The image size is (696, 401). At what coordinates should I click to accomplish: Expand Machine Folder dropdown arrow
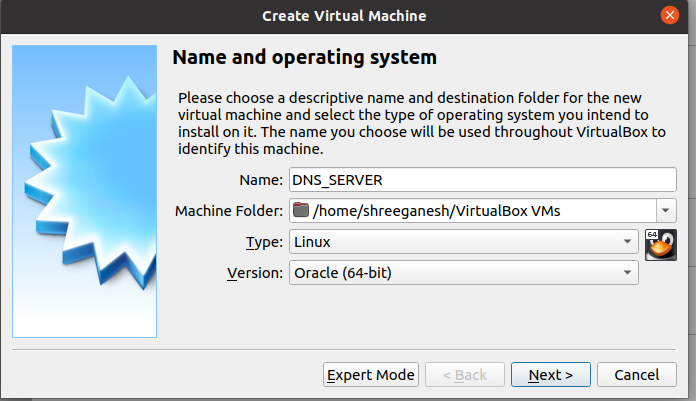point(666,210)
